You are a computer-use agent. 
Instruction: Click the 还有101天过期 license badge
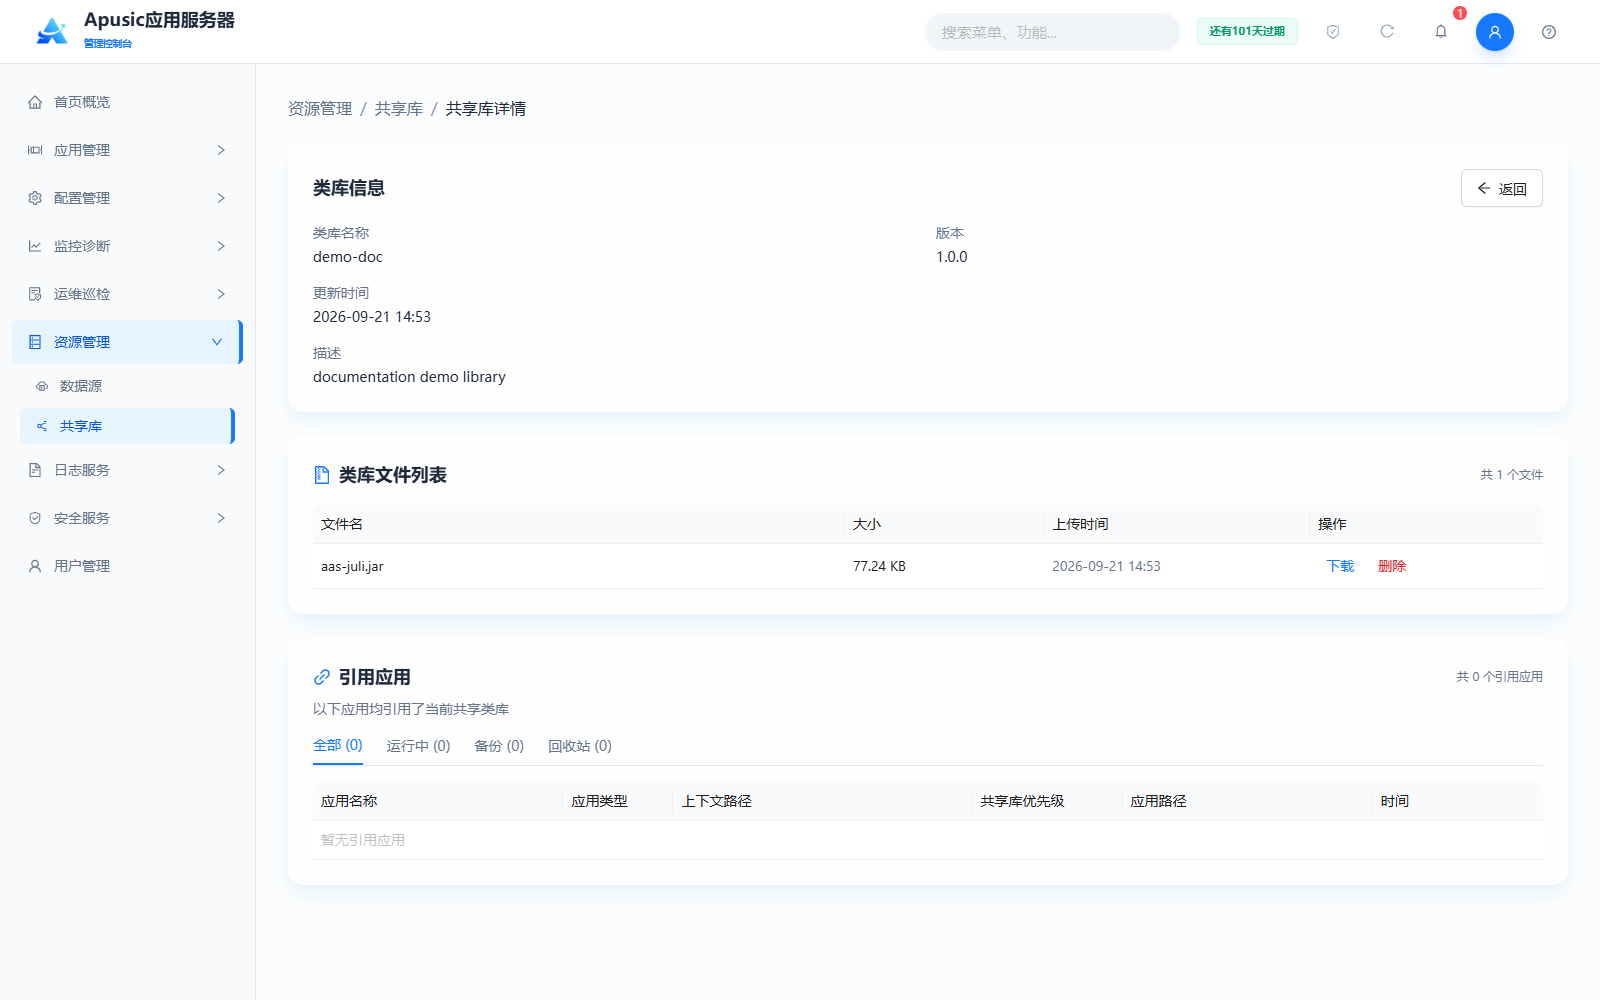point(1247,32)
